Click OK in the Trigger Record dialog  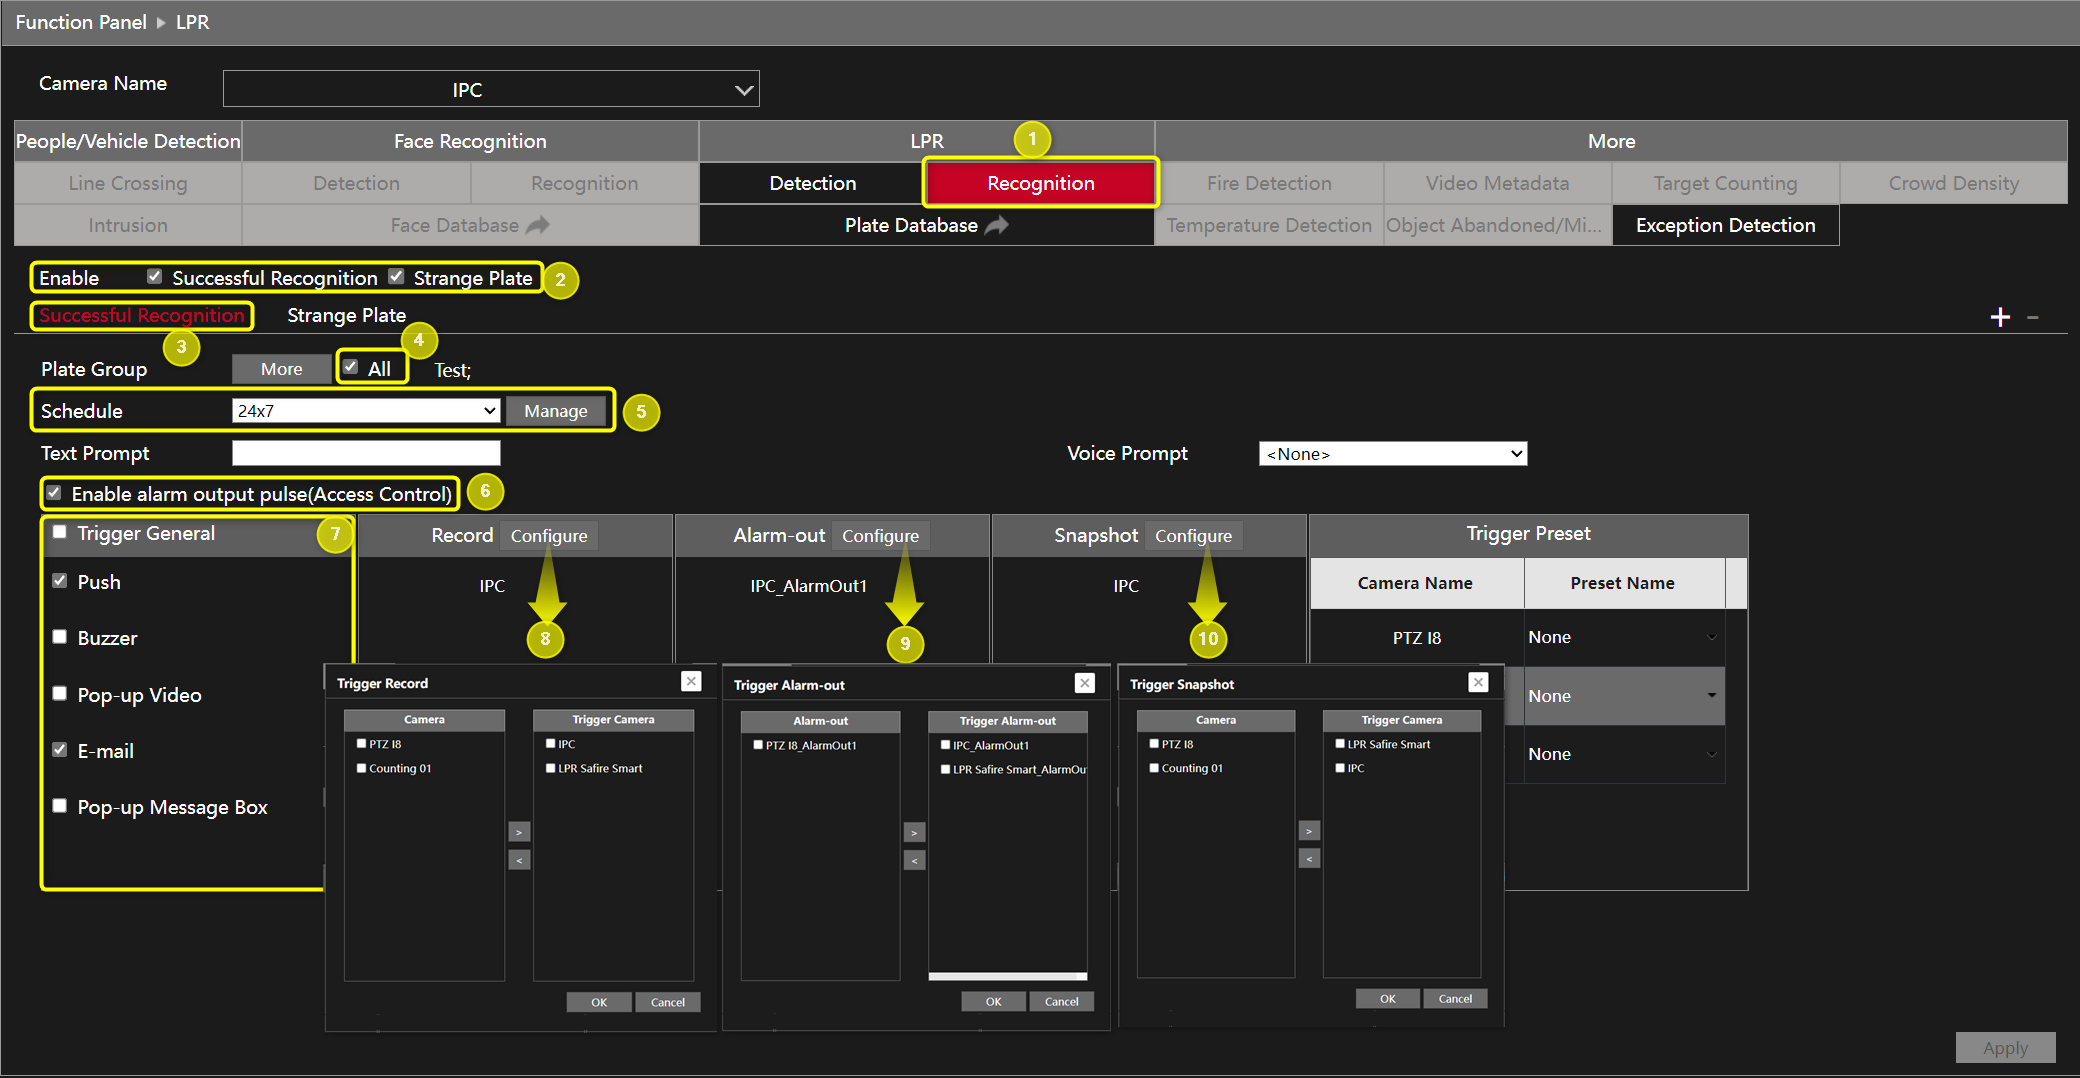[x=598, y=1001]
